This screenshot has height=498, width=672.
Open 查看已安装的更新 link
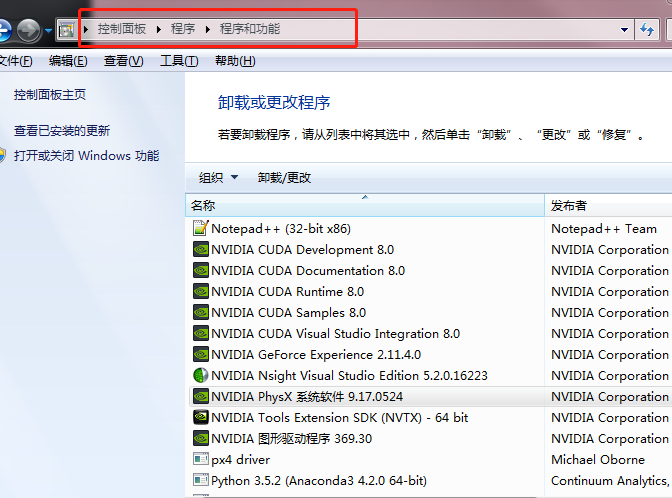click(x=62, y=130)
